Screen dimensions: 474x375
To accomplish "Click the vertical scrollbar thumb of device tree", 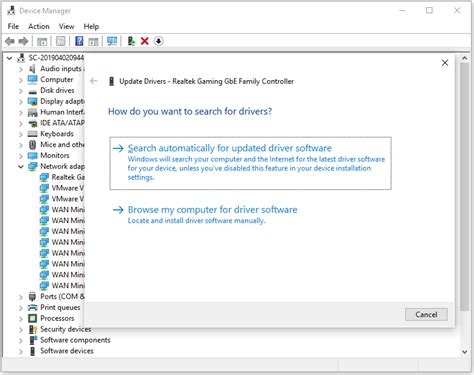I will 464,187.
